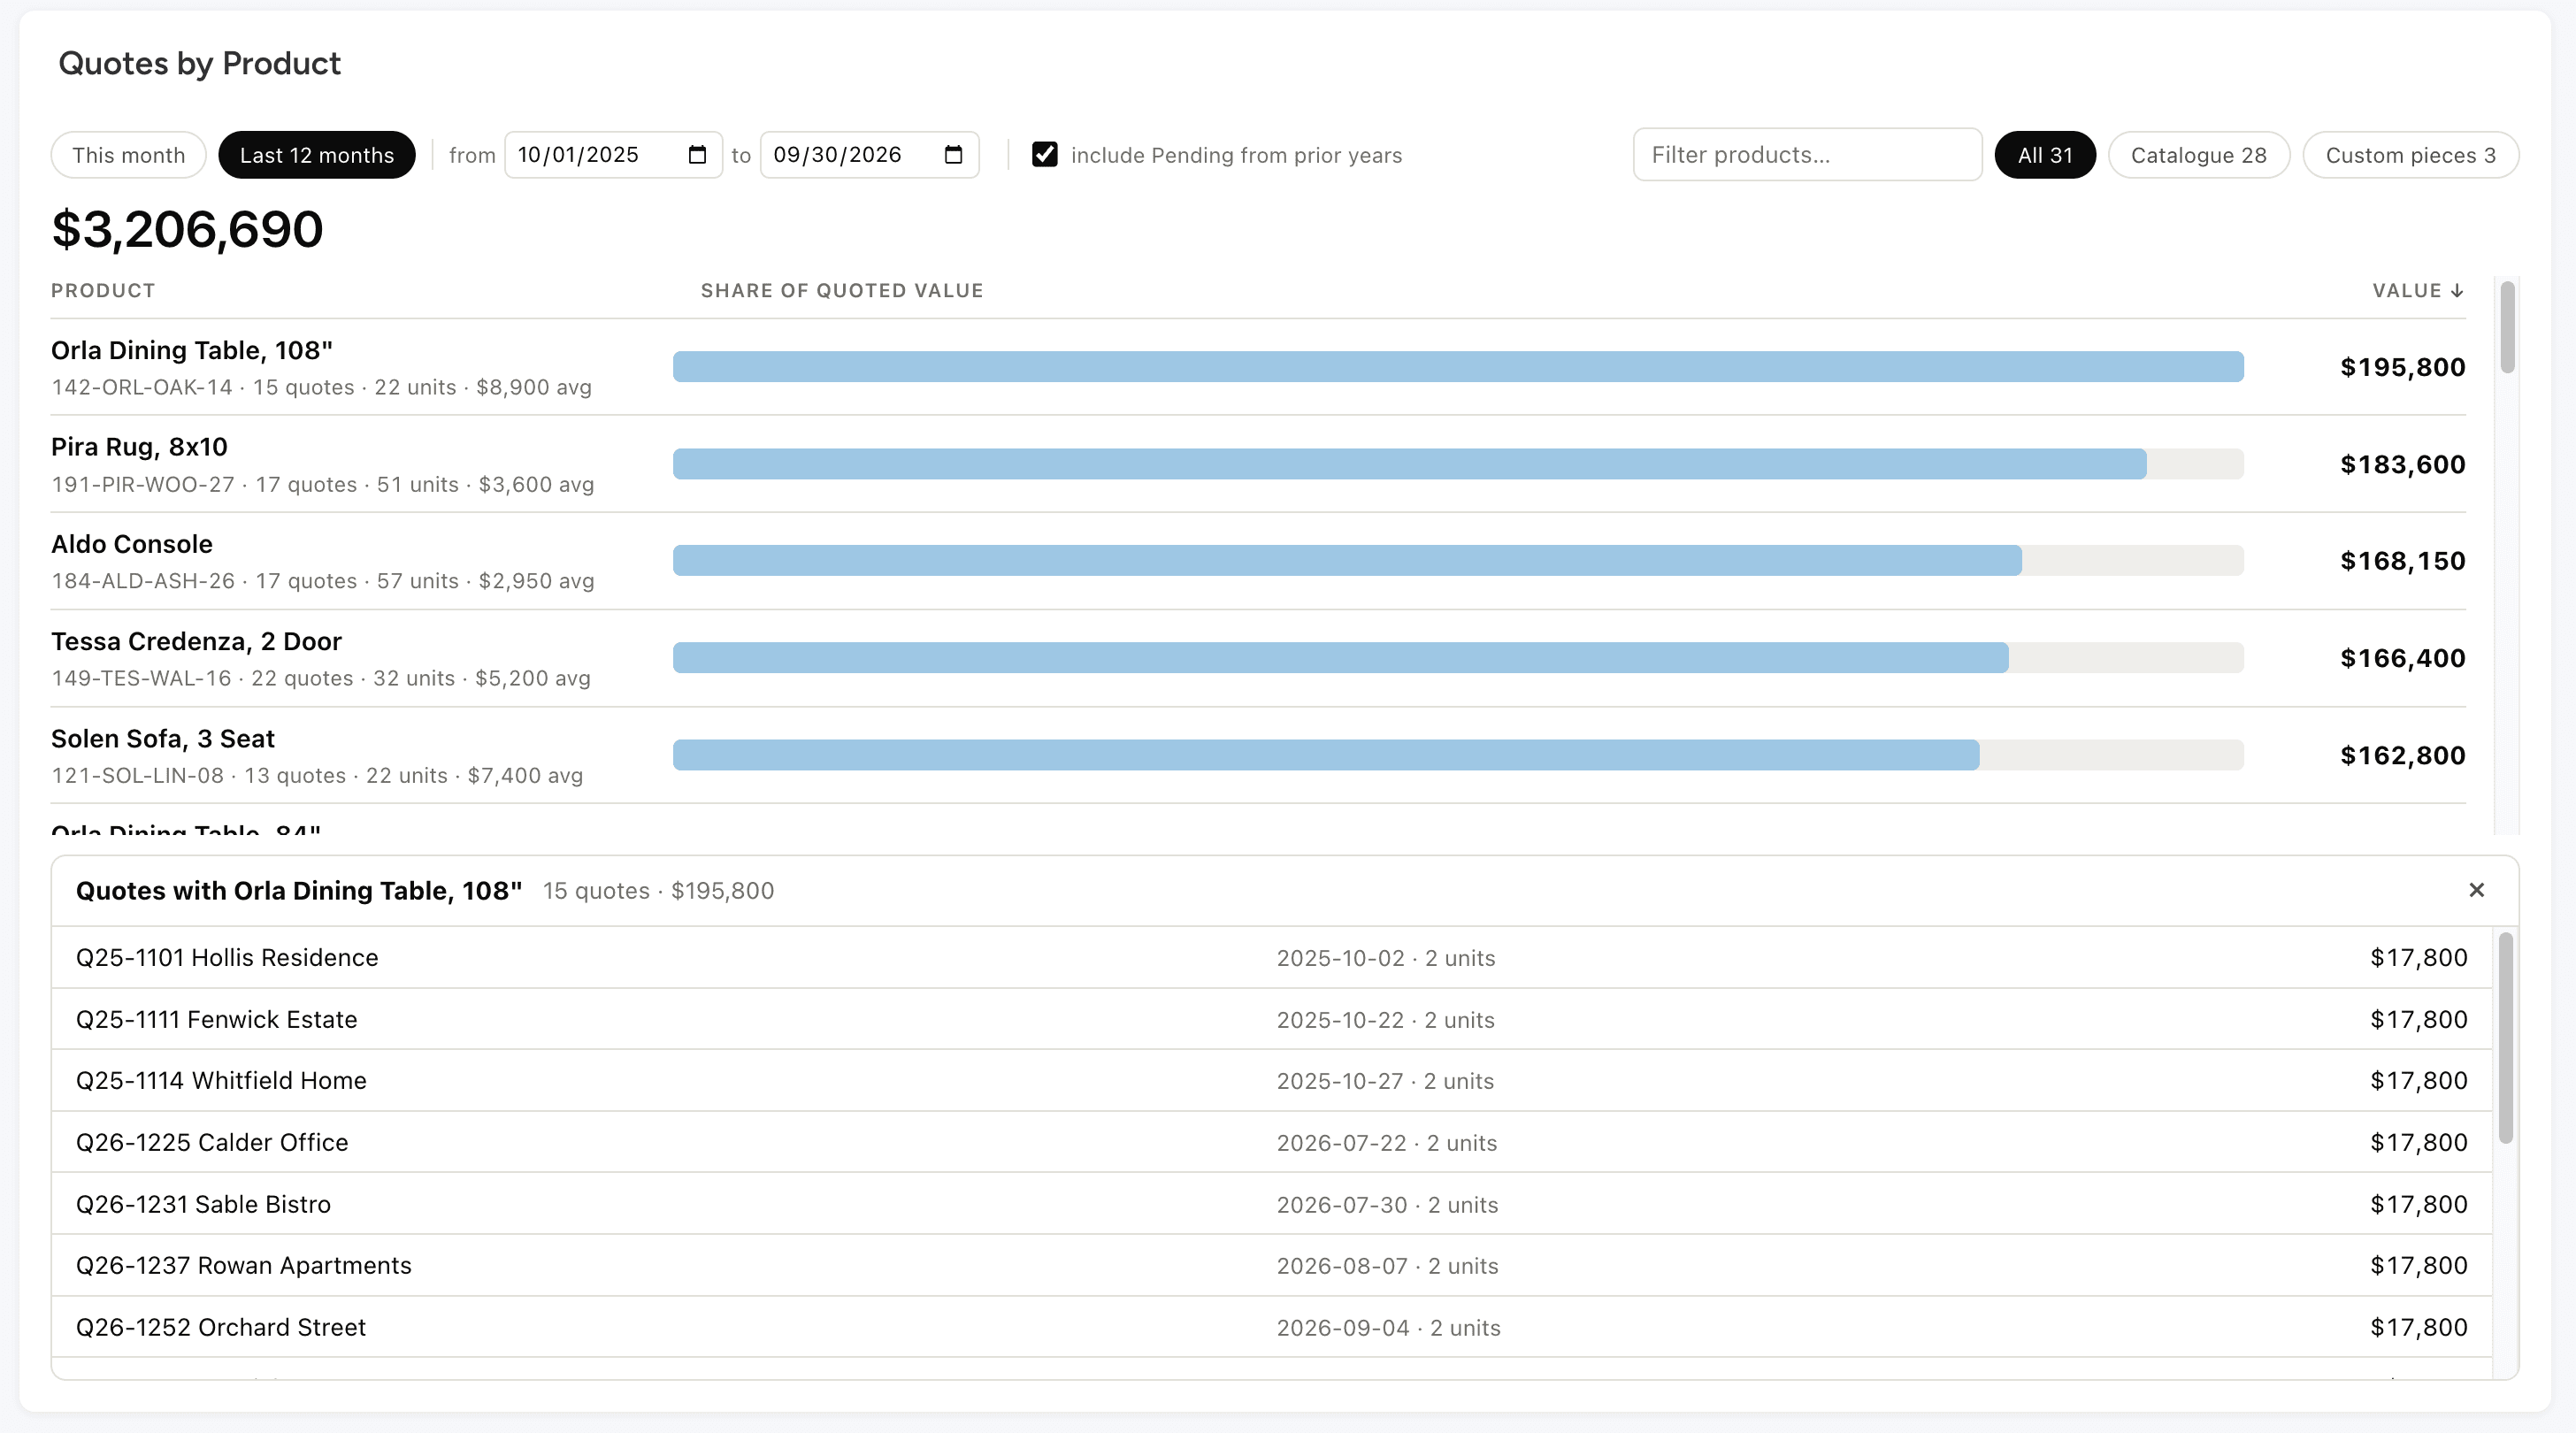Open the Tessa Credenza, 2 Door row
The height and width of the screenshot is (1433, 2576).
point(1258,658)
